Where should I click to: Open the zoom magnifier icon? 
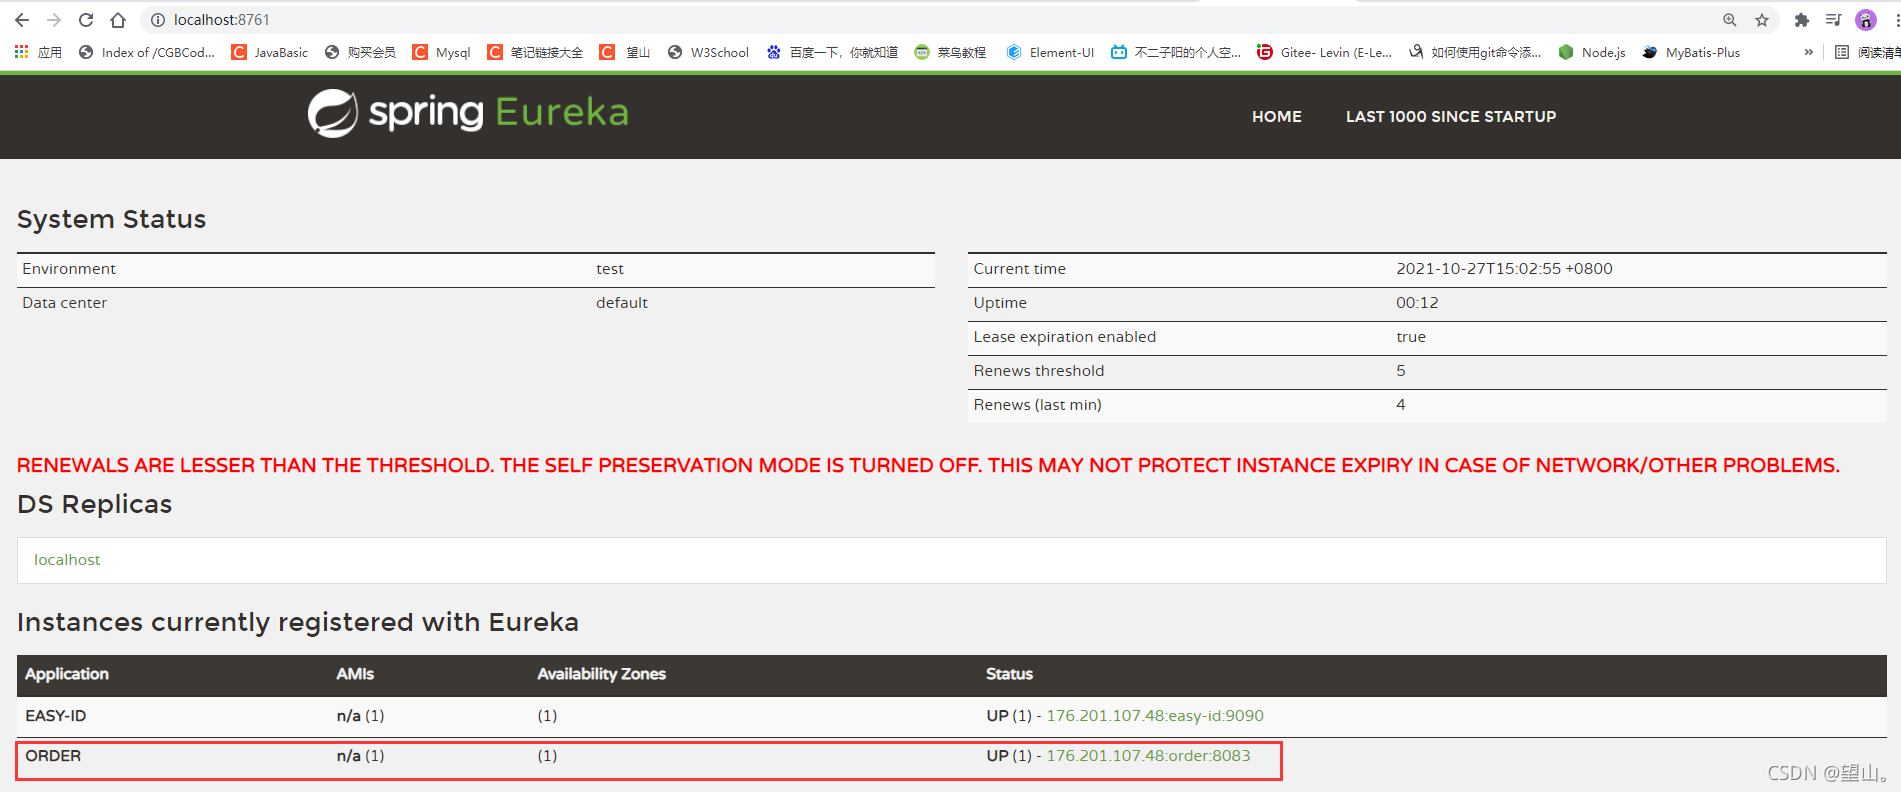tap(1730, 20)
